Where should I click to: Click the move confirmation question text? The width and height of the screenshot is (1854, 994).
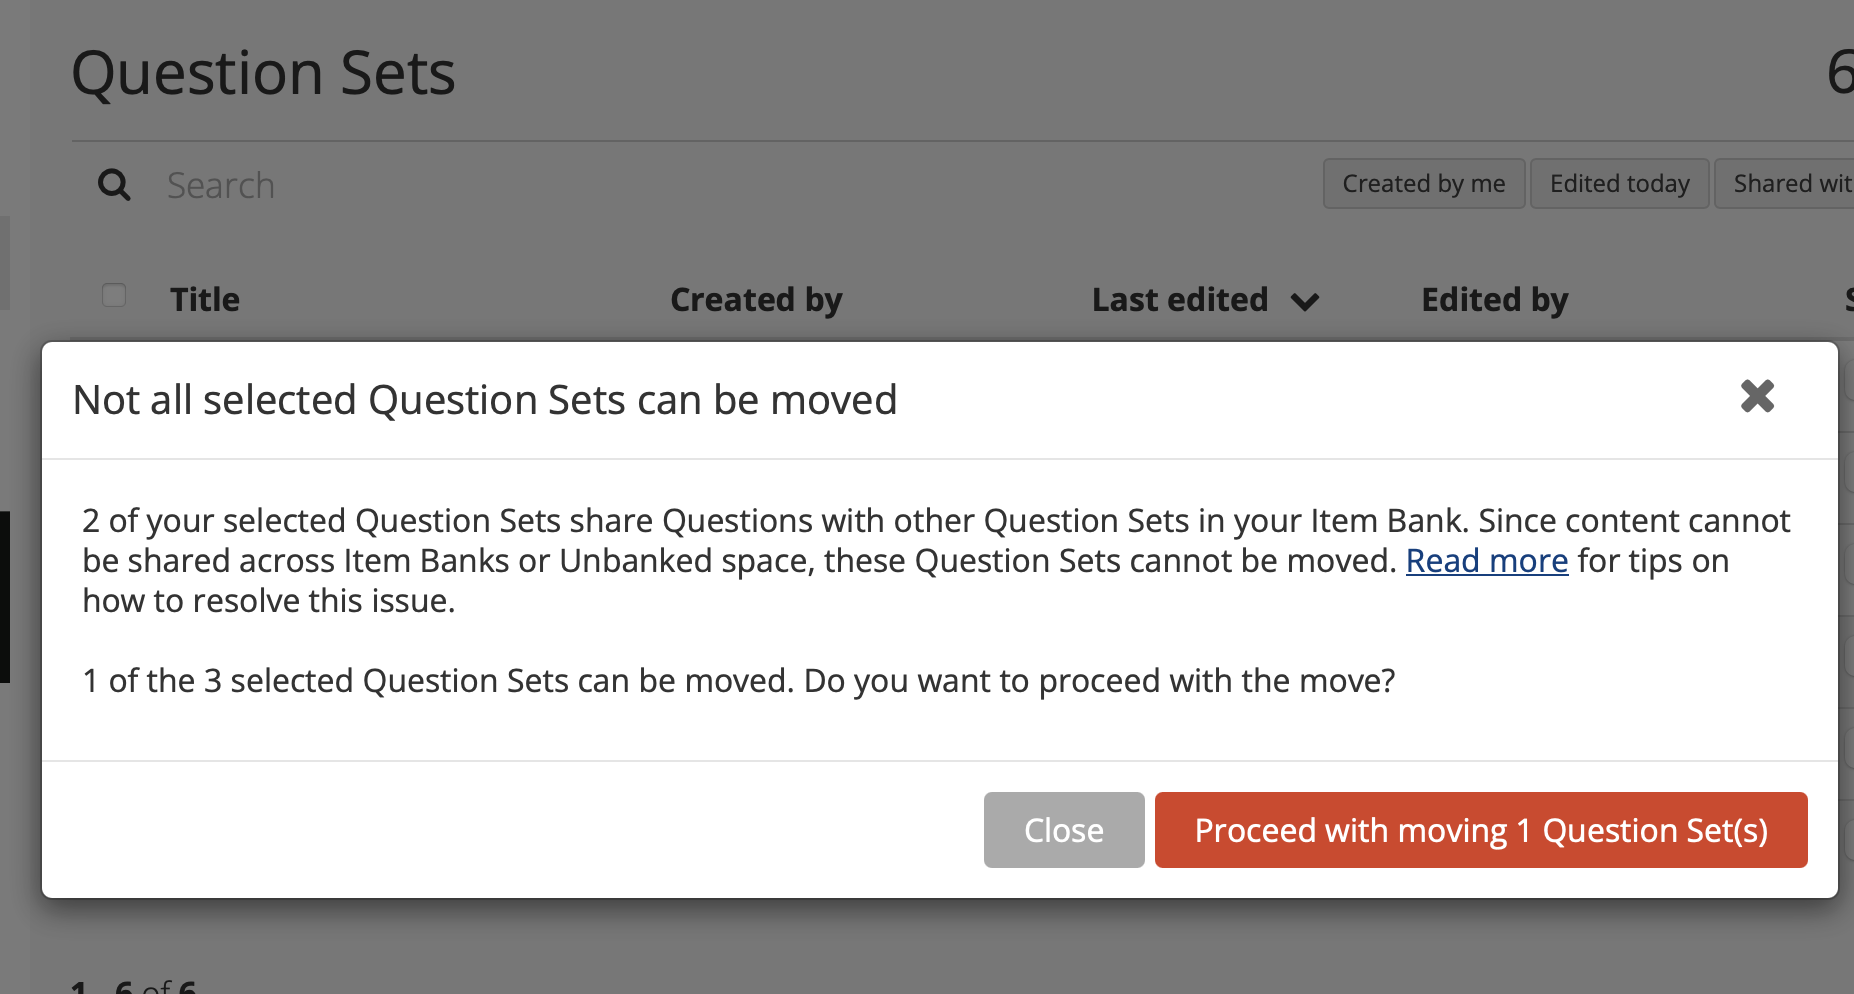tap(738, 681)
